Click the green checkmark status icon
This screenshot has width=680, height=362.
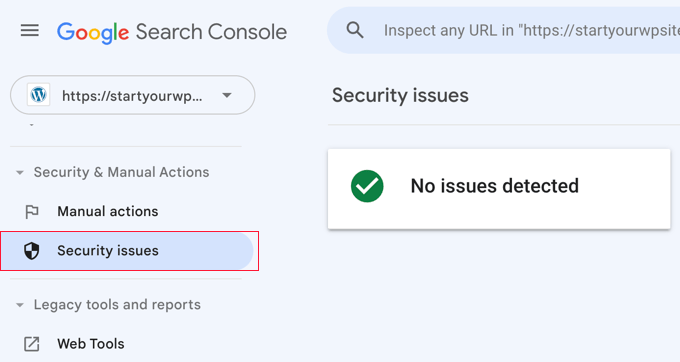(367, 186)
